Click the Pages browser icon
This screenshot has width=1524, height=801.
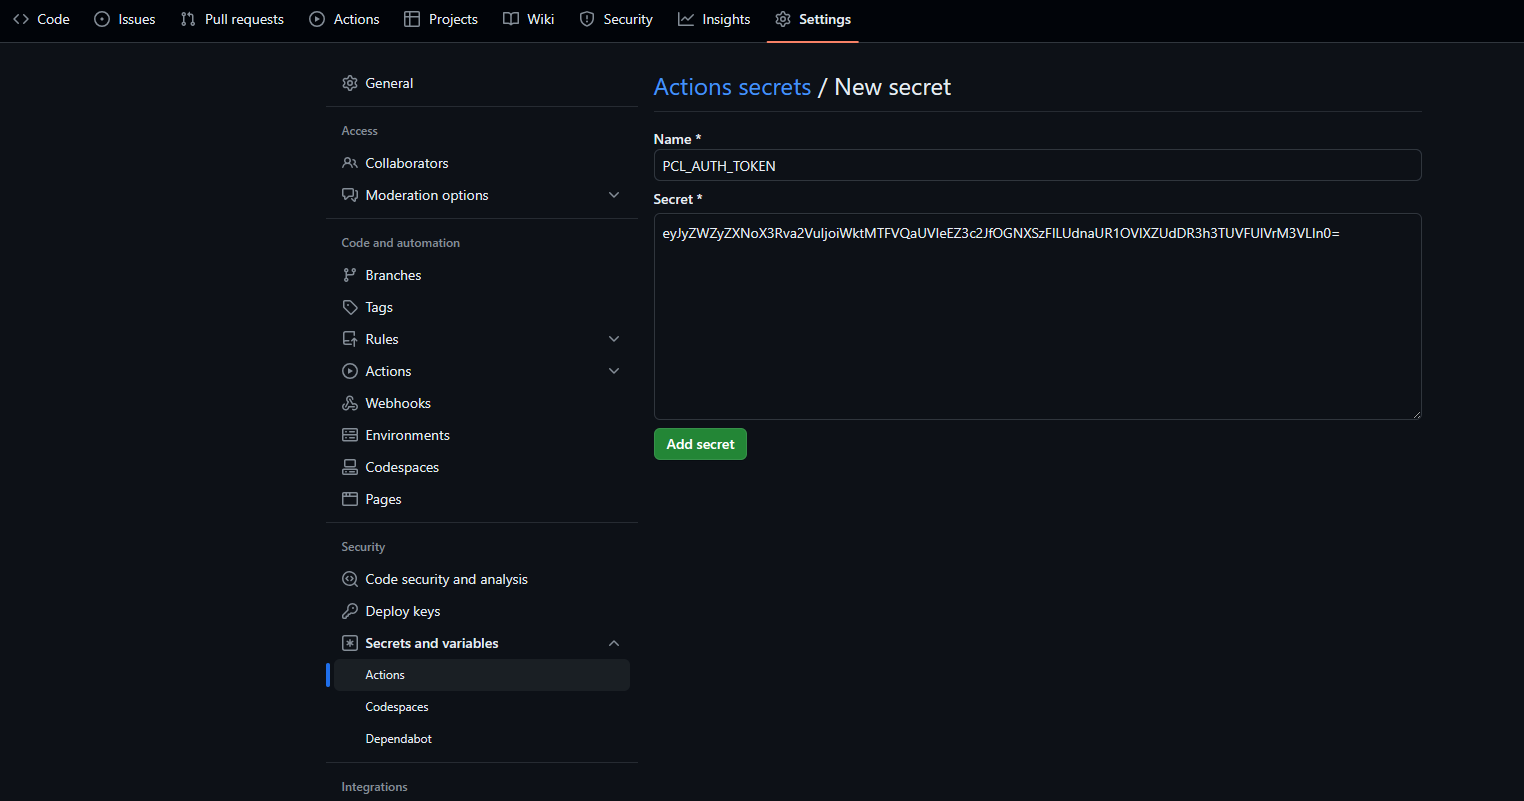pos(349,499)
